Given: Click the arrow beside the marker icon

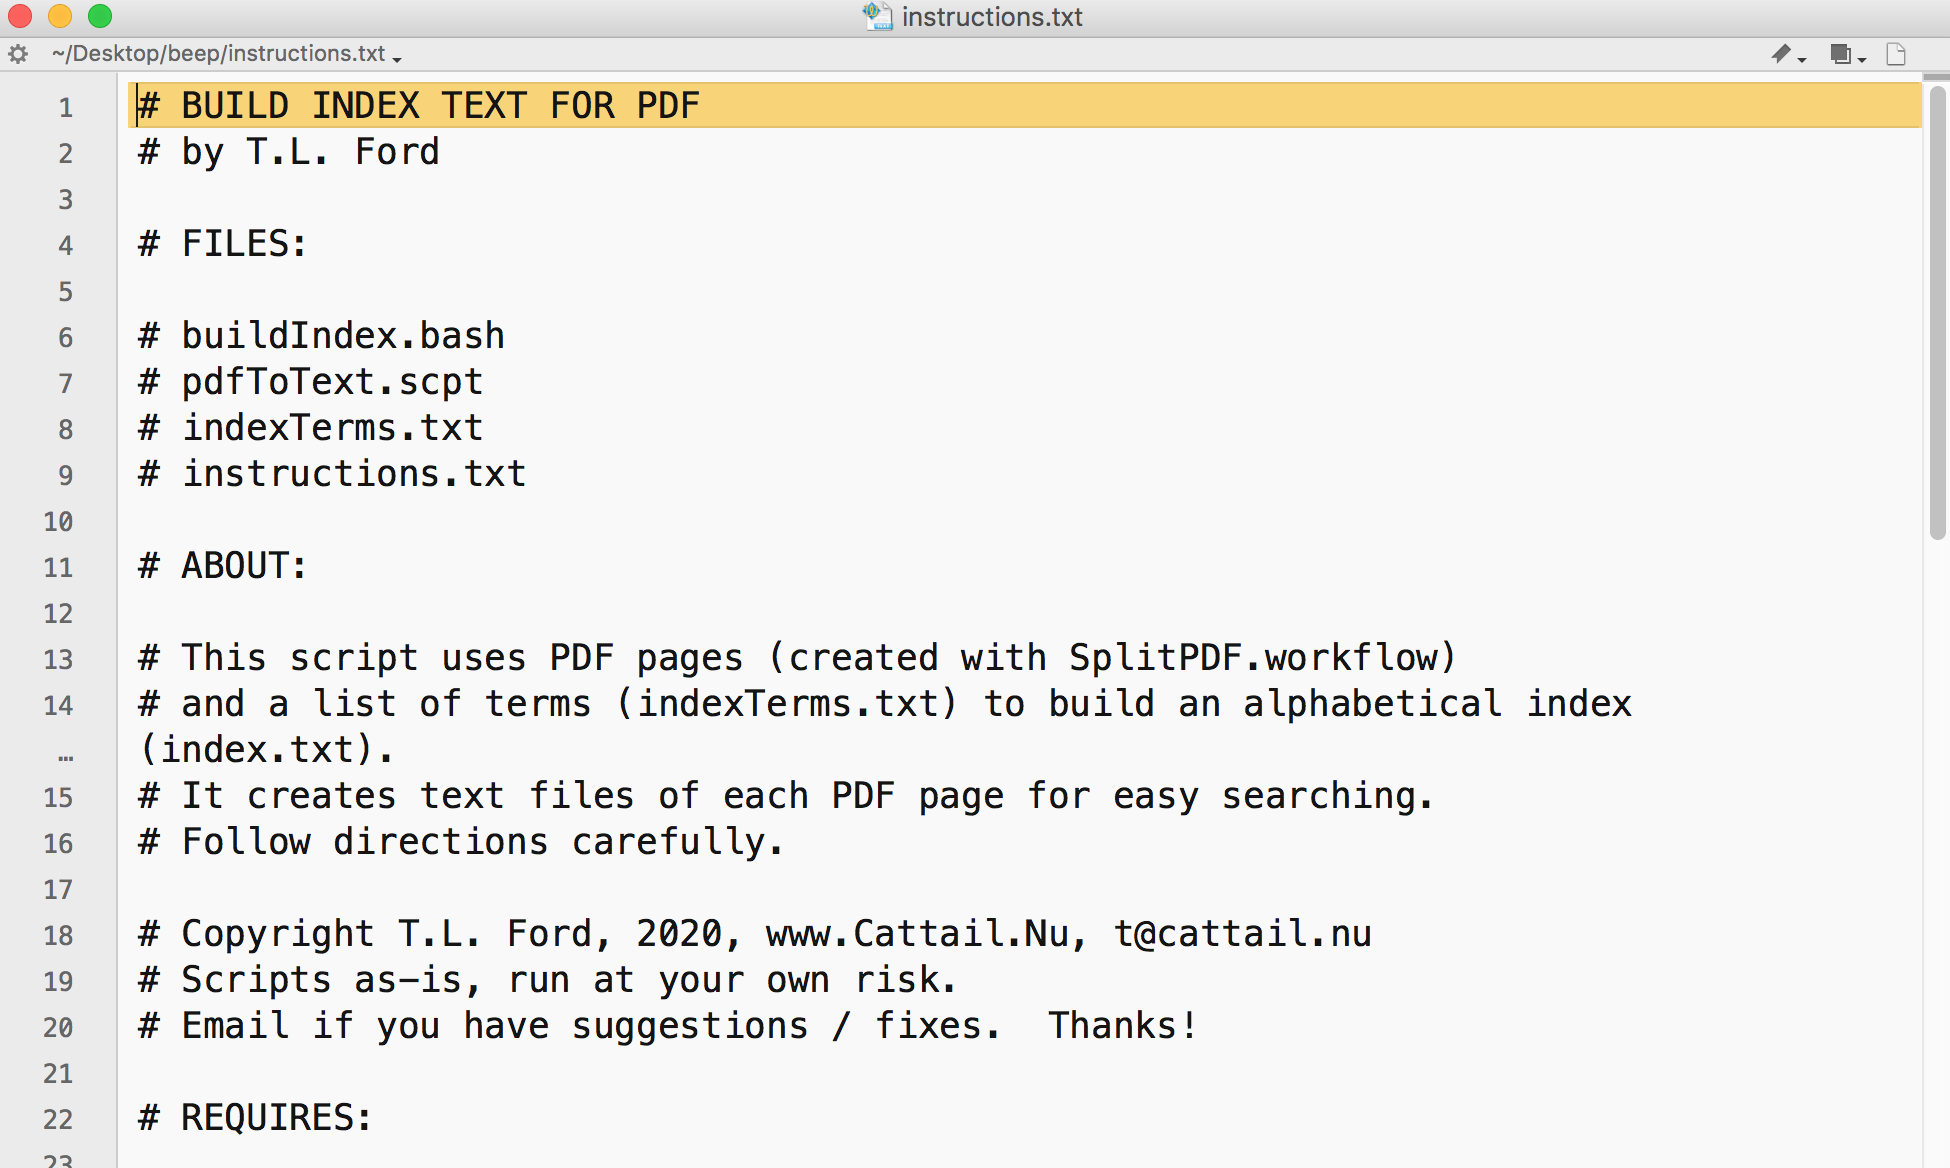Looking at the screenshot, I should (x=1803, y=59).
